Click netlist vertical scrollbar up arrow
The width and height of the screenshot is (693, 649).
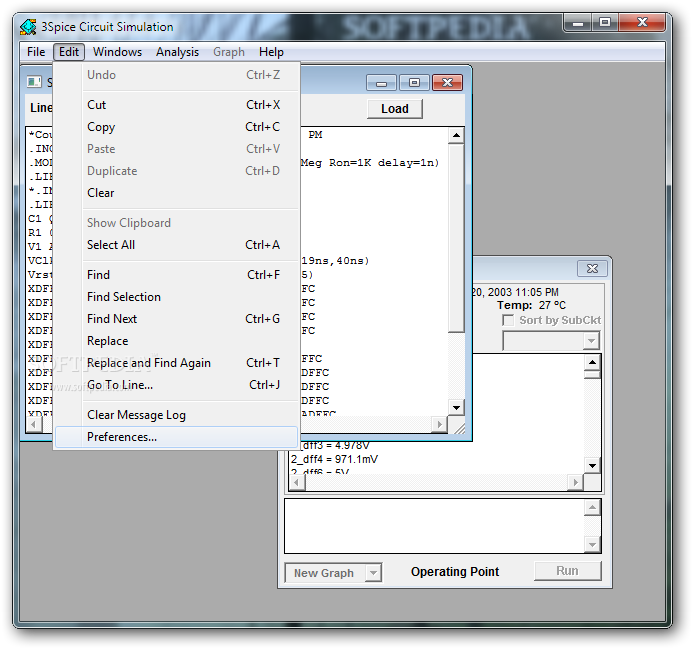pos(456,135)
